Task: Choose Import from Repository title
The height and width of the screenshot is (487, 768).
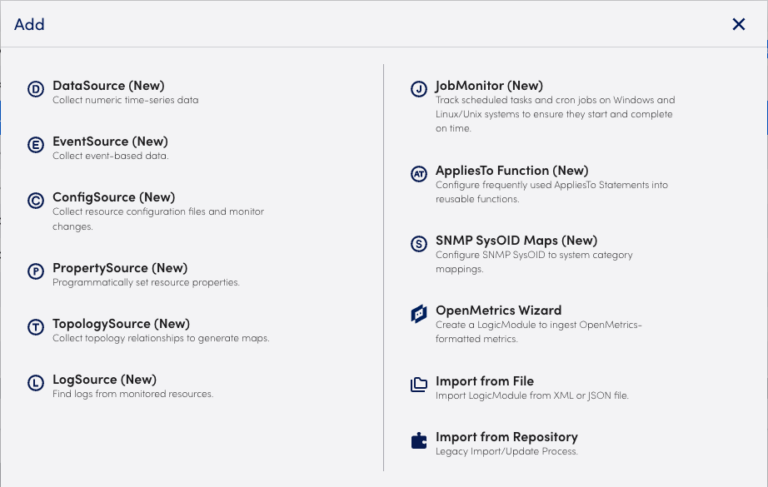Action: pyautogui.click(x=506, y=437)
